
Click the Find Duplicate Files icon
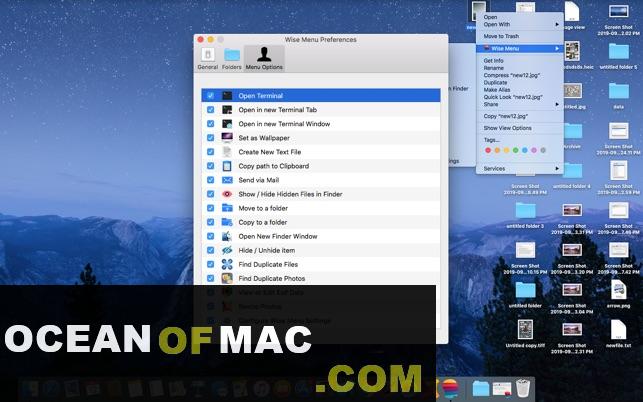click(x=227, y=264)
